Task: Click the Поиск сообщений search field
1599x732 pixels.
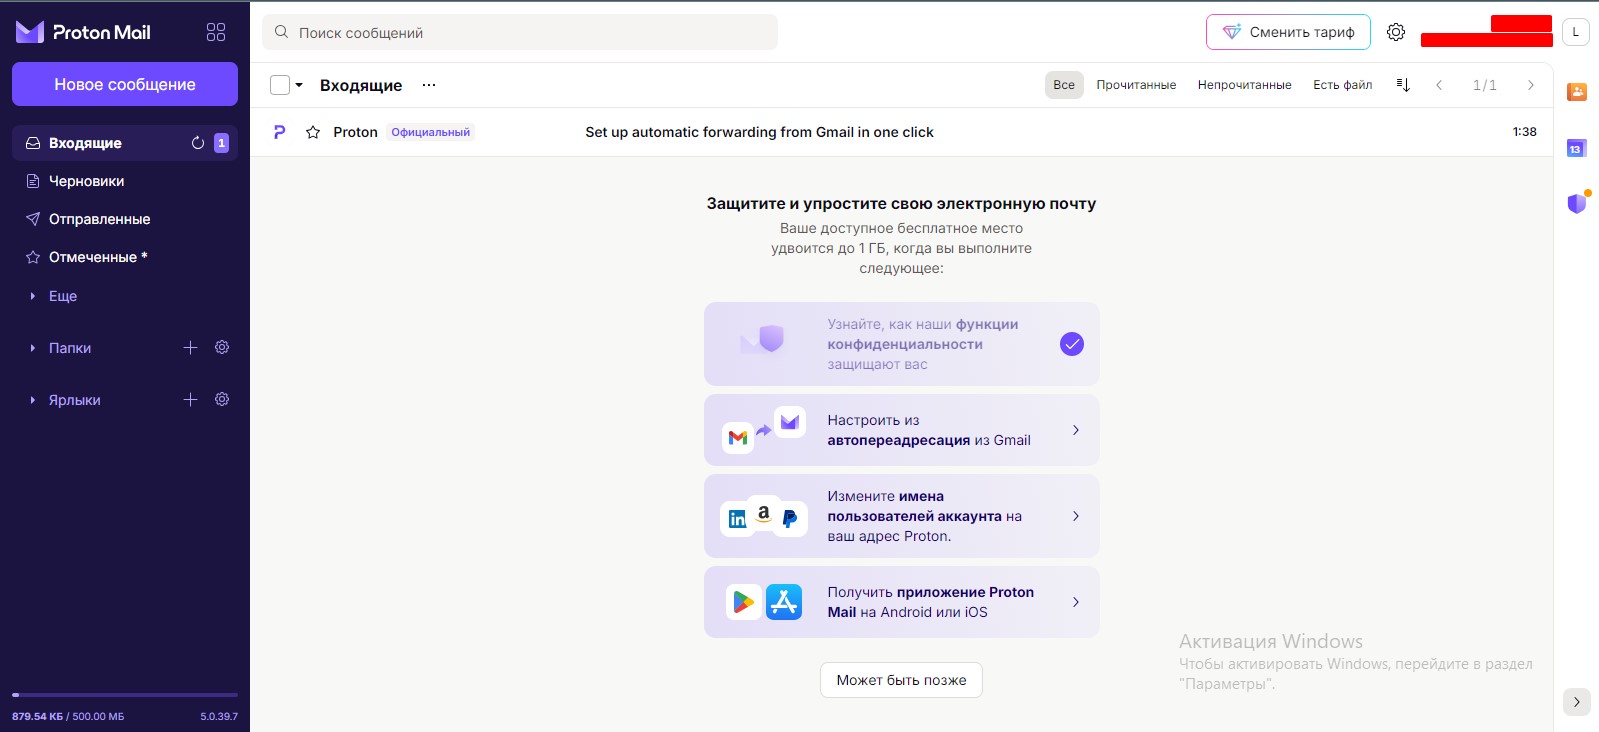Action: click(x=520, y=32)
